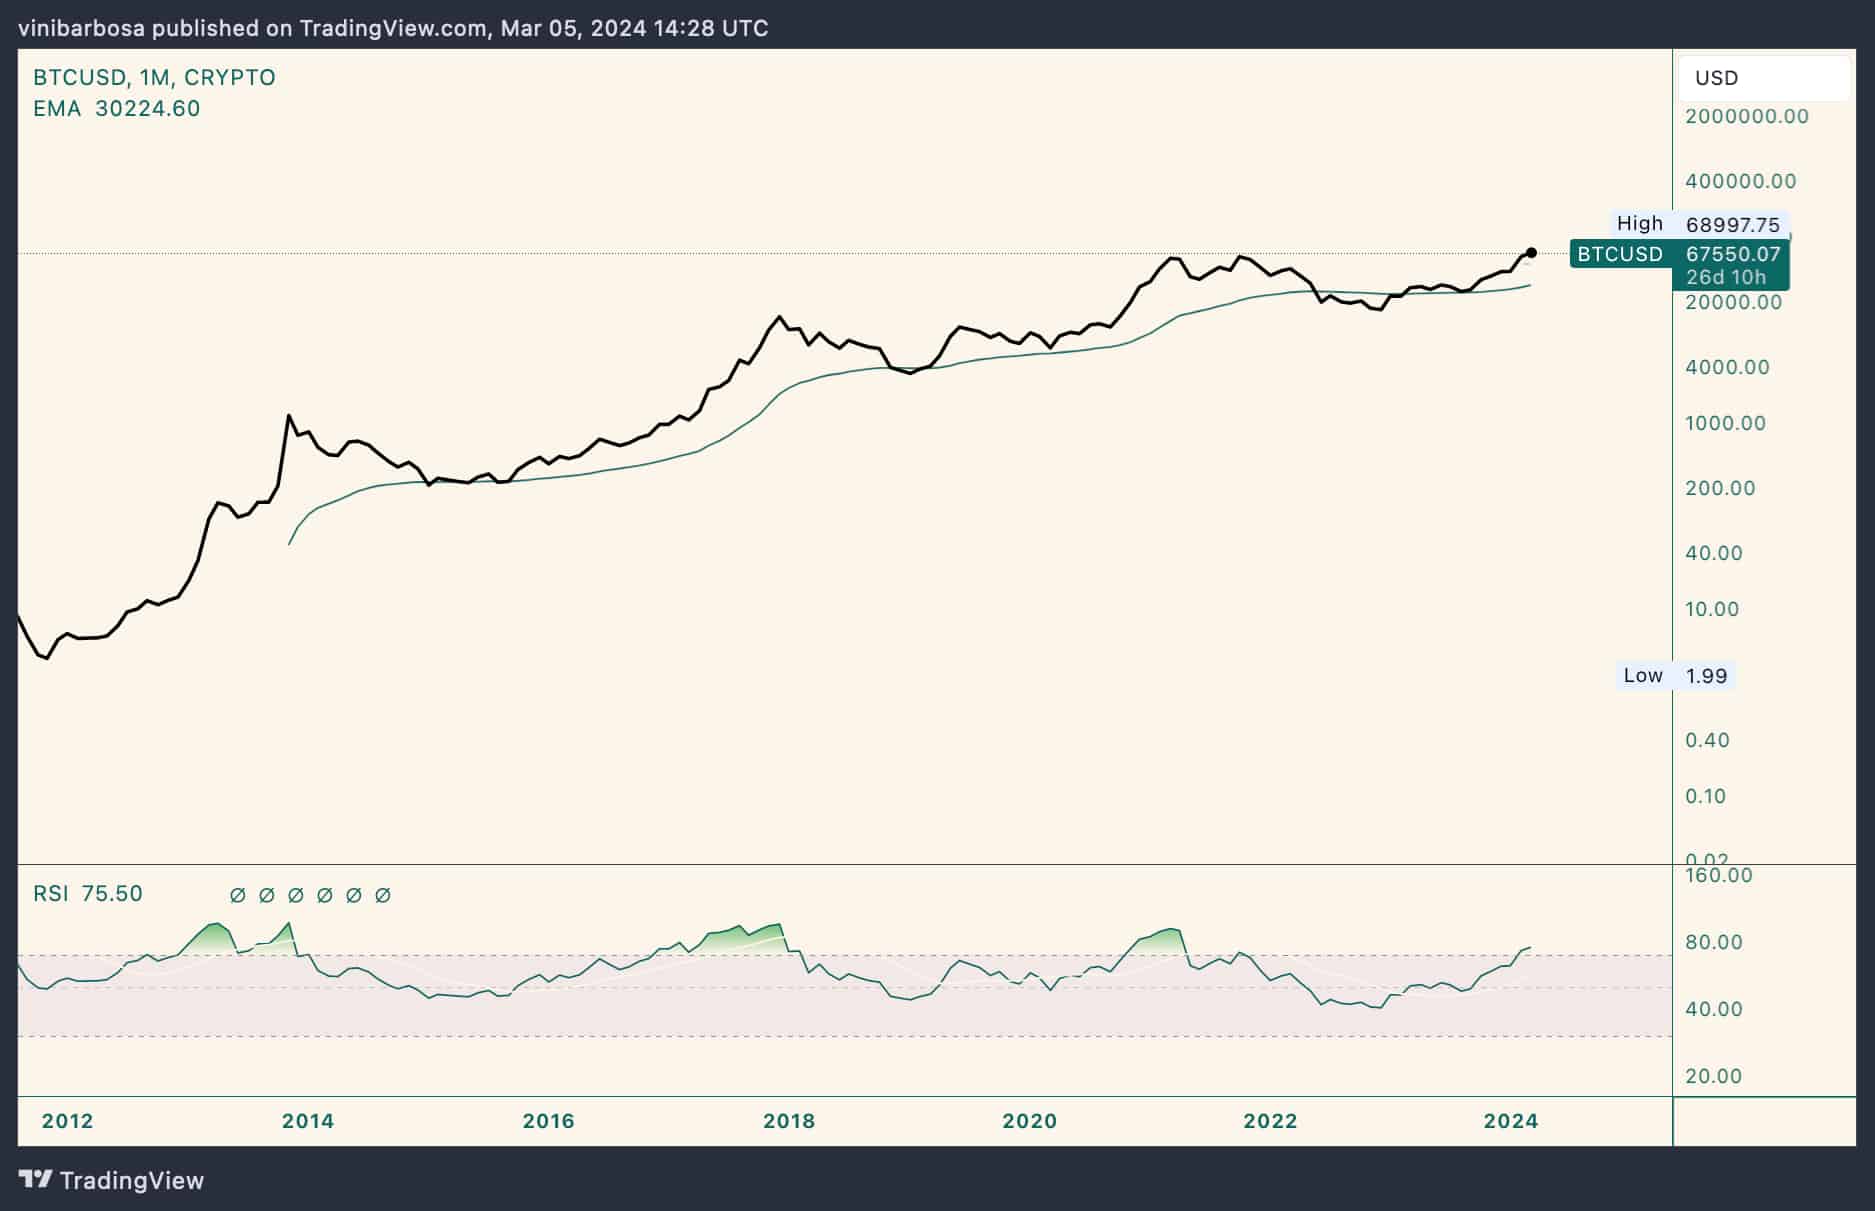The height and width of the screenshot is (1211, 1875).
Task: Jump to 2012 on the time axis
Action: point(67,1121)
